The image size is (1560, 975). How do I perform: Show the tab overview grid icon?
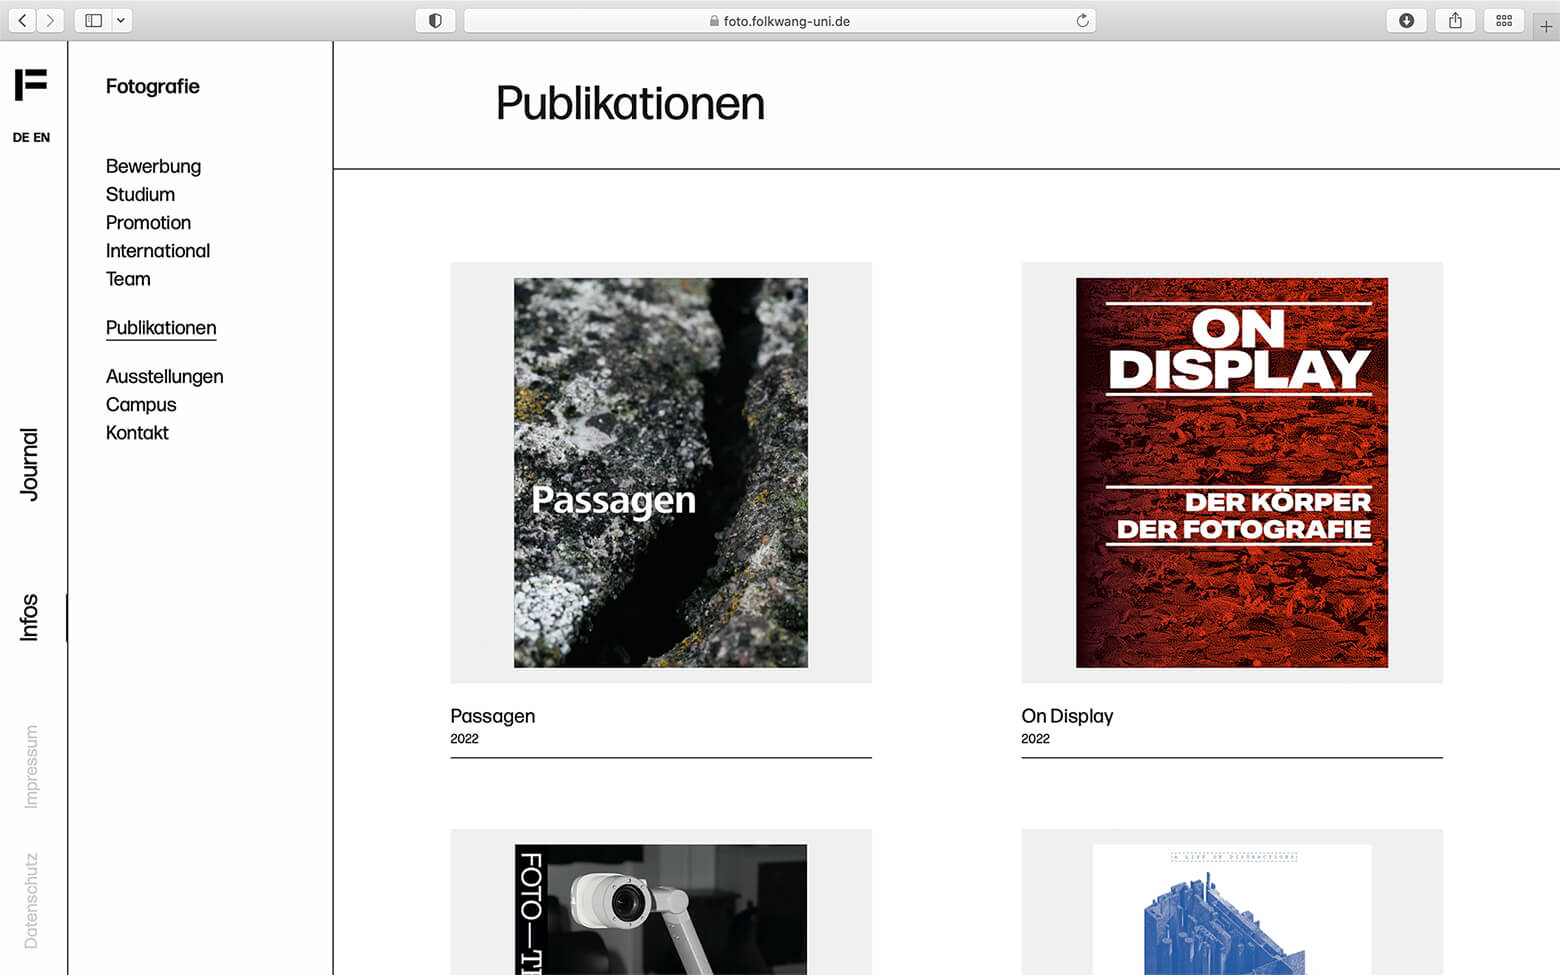click(1504, 20)
